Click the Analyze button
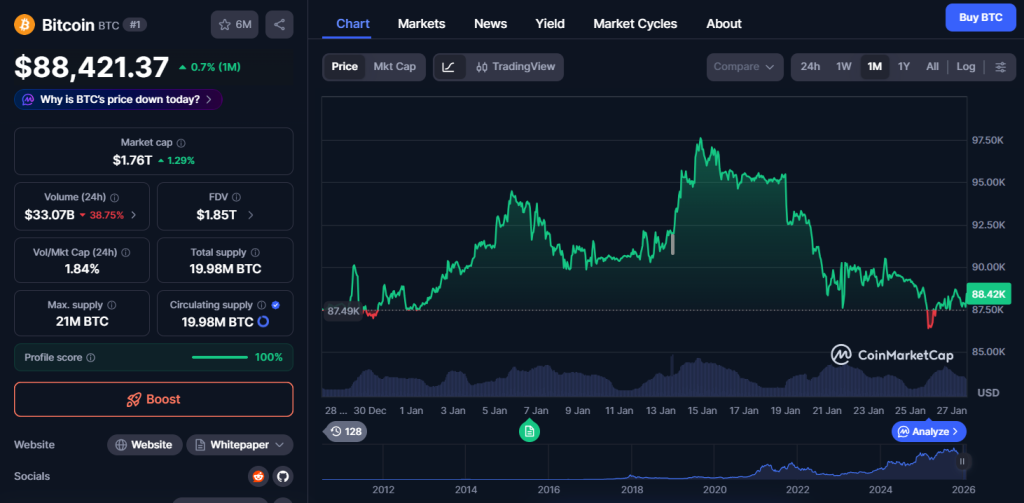The width and height of the screenshot is (1024, 503). [929, 431]
